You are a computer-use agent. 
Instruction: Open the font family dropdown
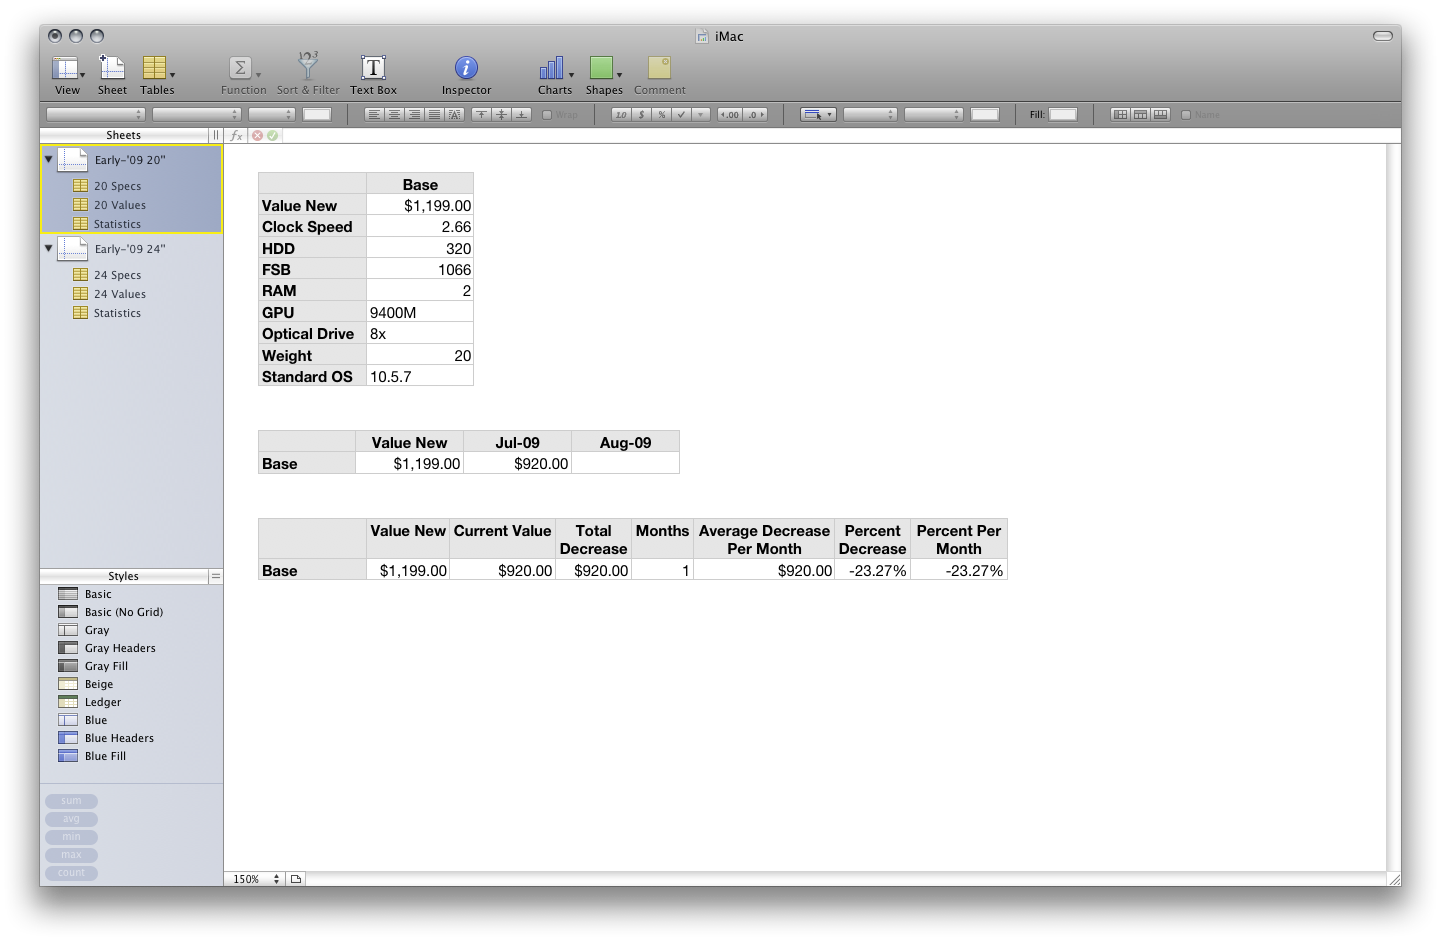click(x=96, y=114)
